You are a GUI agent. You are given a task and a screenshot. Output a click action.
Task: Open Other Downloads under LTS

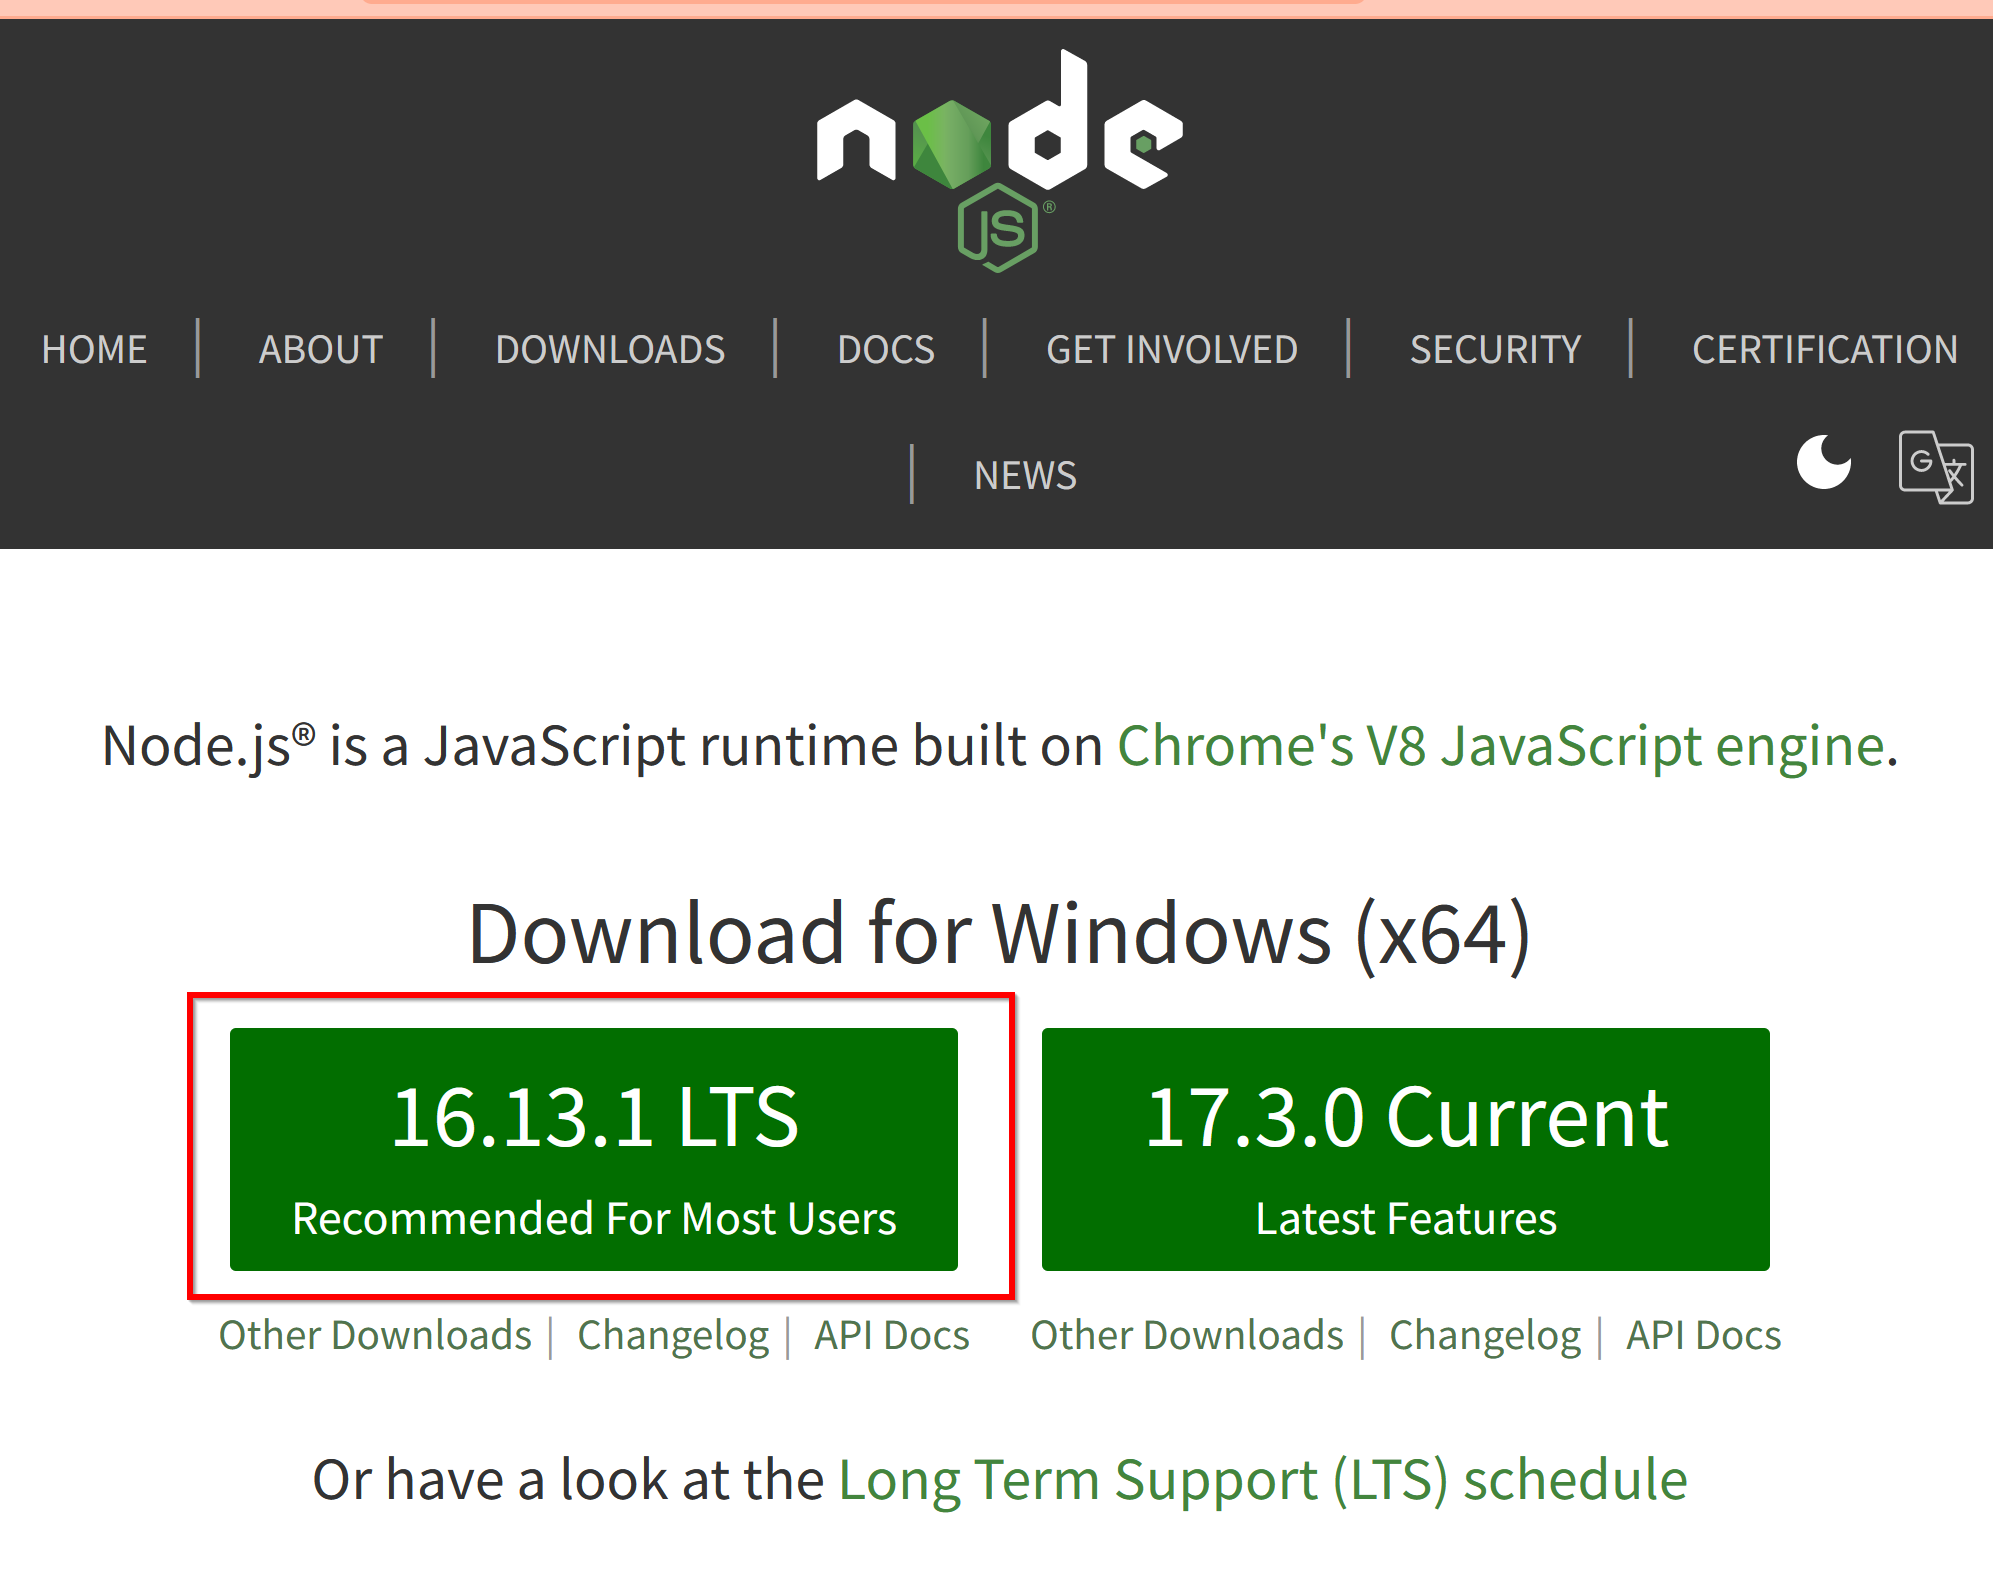pos(375,1335)
